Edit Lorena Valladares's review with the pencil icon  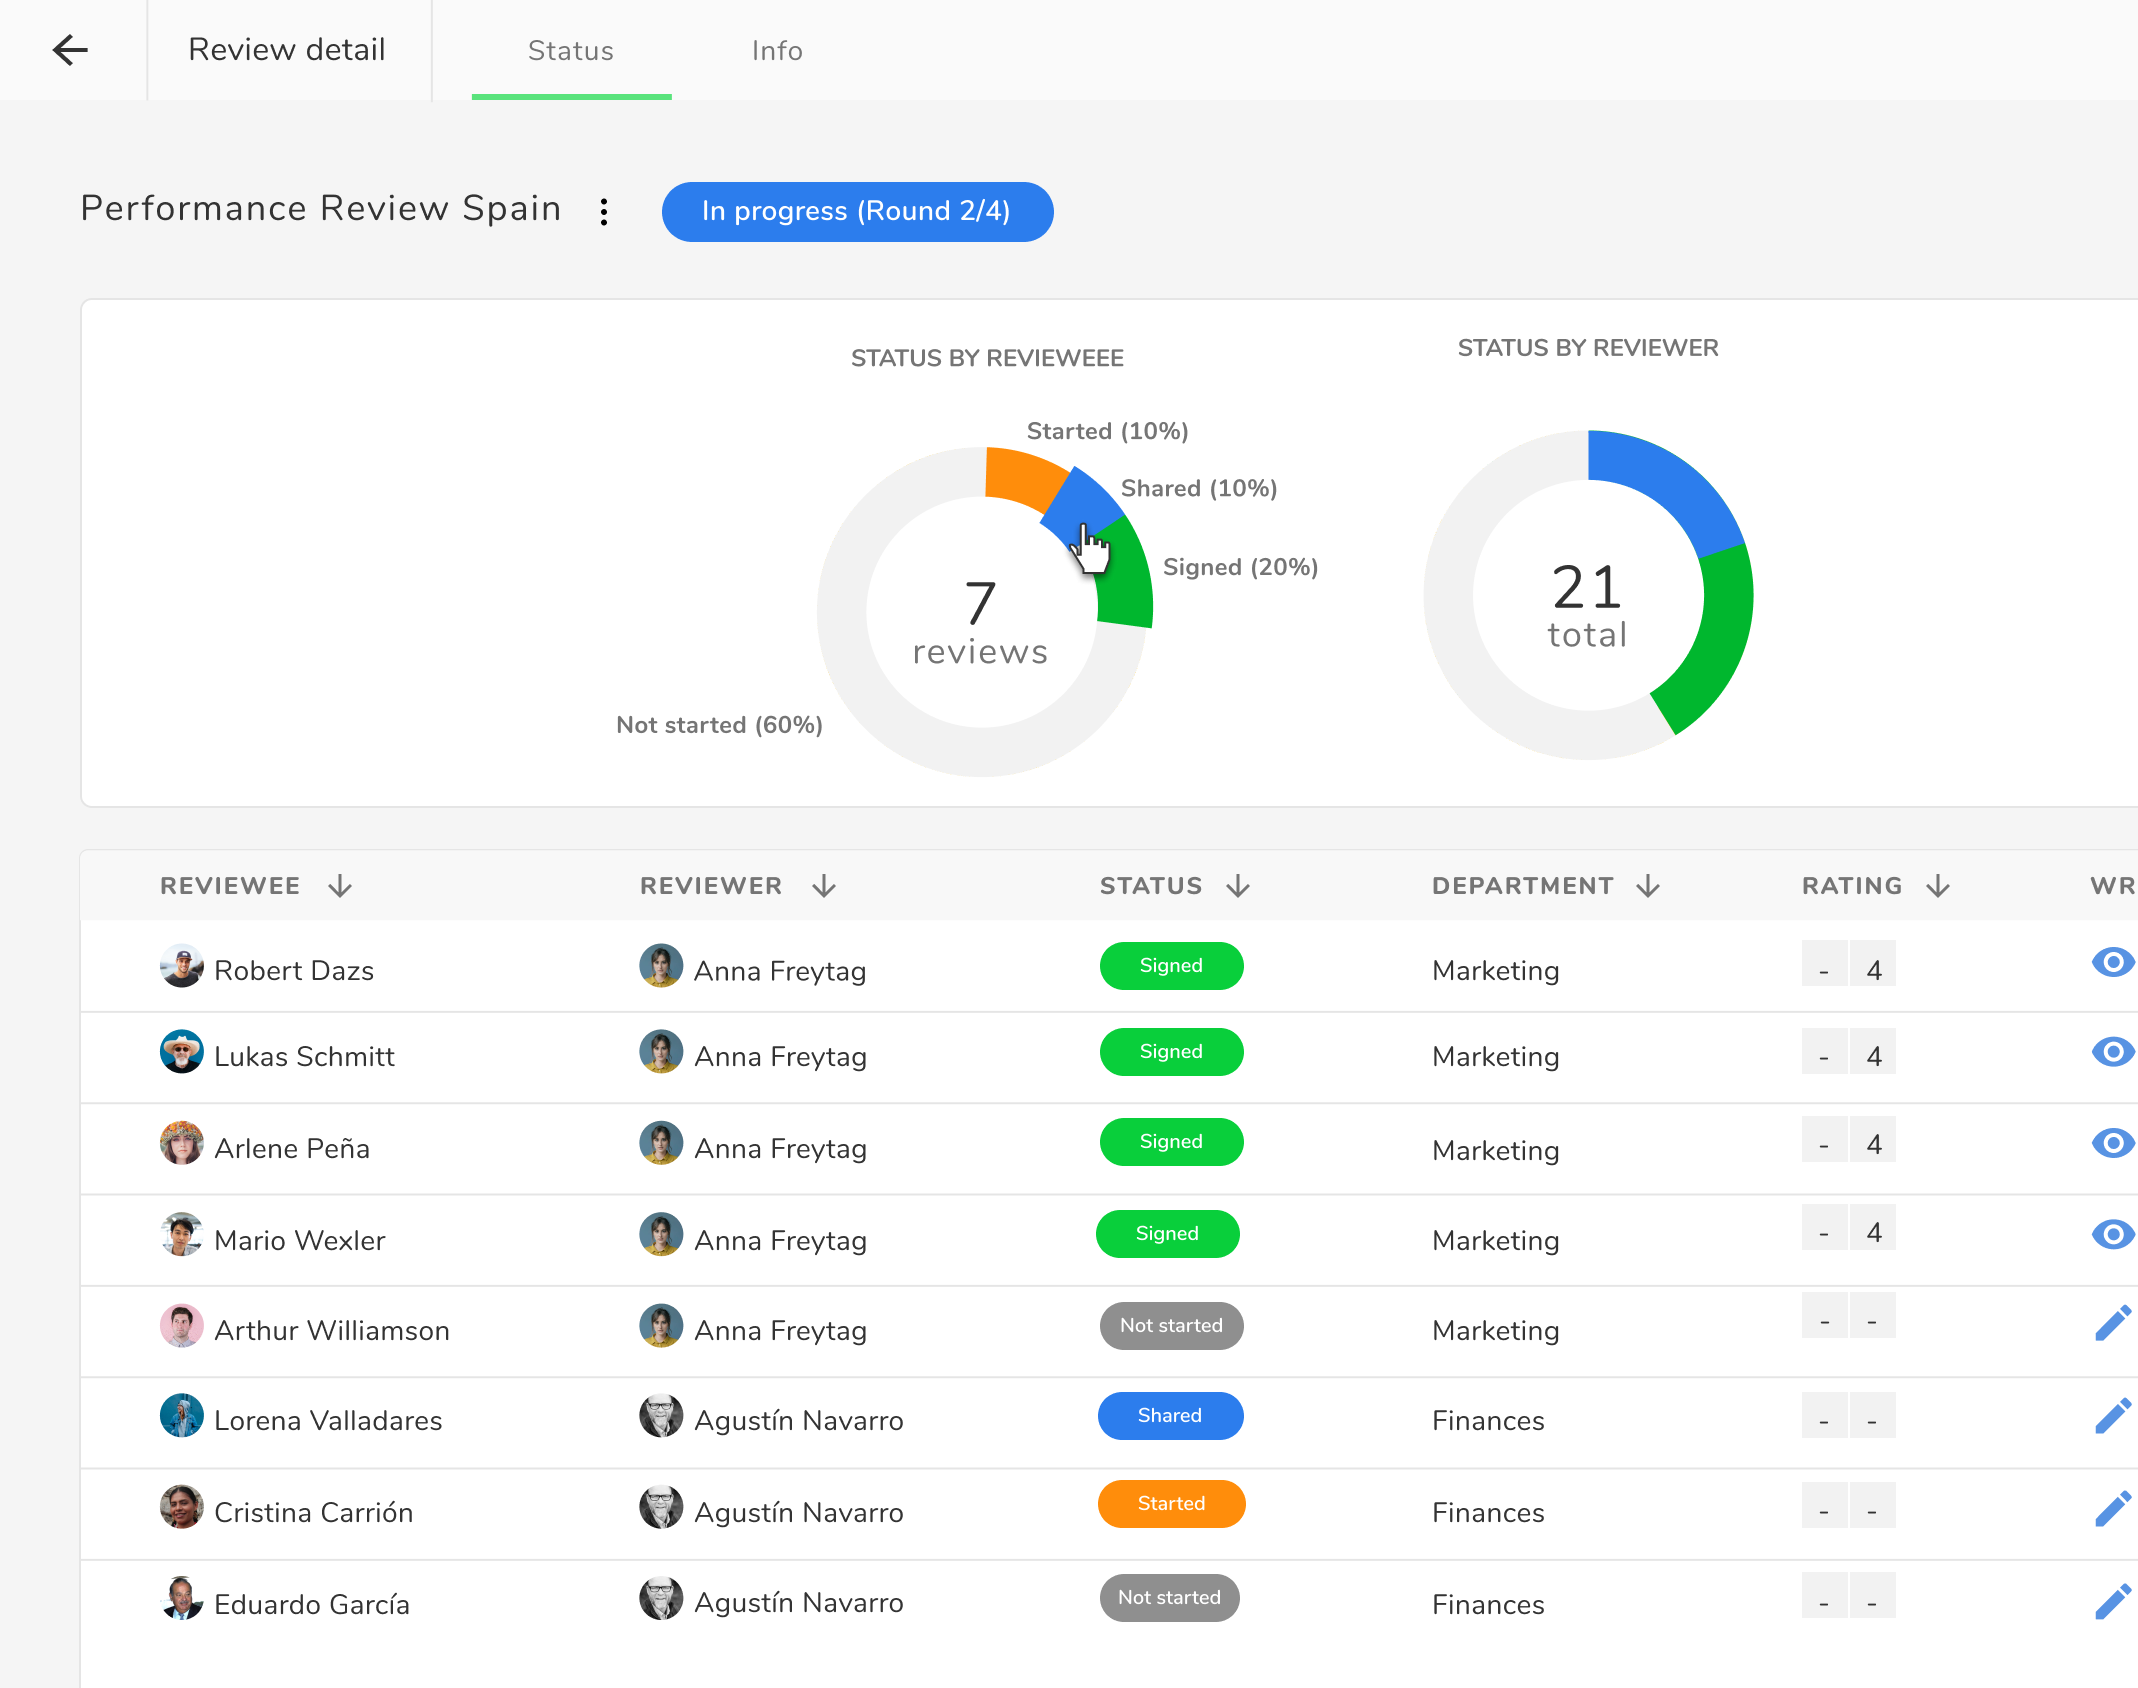point(2112,1414)
